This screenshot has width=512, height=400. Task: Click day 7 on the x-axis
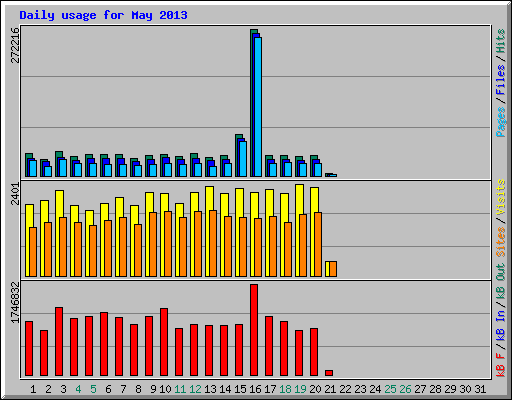[123, 389]
